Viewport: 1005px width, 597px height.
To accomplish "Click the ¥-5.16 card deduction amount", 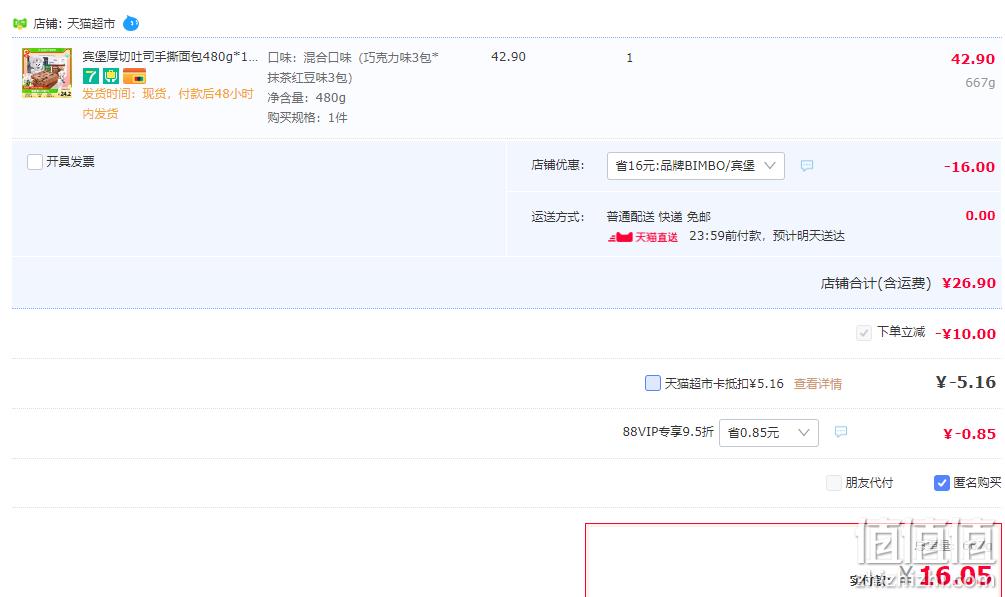I will (965, 382).
